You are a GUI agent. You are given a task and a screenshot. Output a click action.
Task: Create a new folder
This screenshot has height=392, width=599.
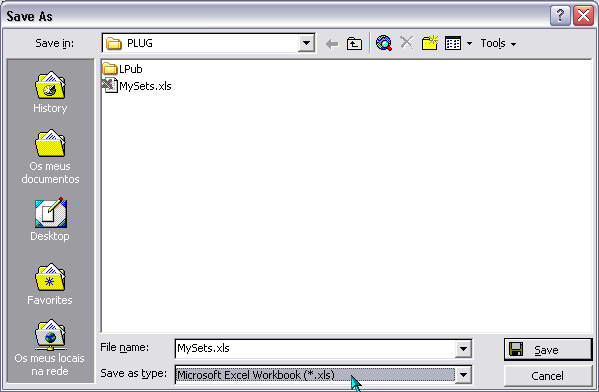pos(430,43)
